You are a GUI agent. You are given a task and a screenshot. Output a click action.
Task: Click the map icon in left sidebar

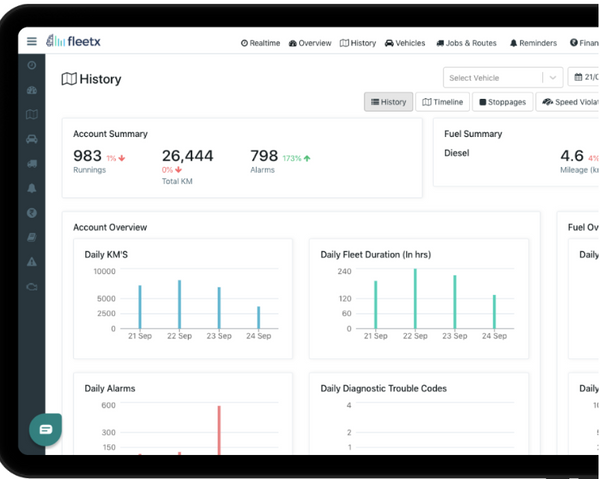pyautogui.click(x=32, y=114)
